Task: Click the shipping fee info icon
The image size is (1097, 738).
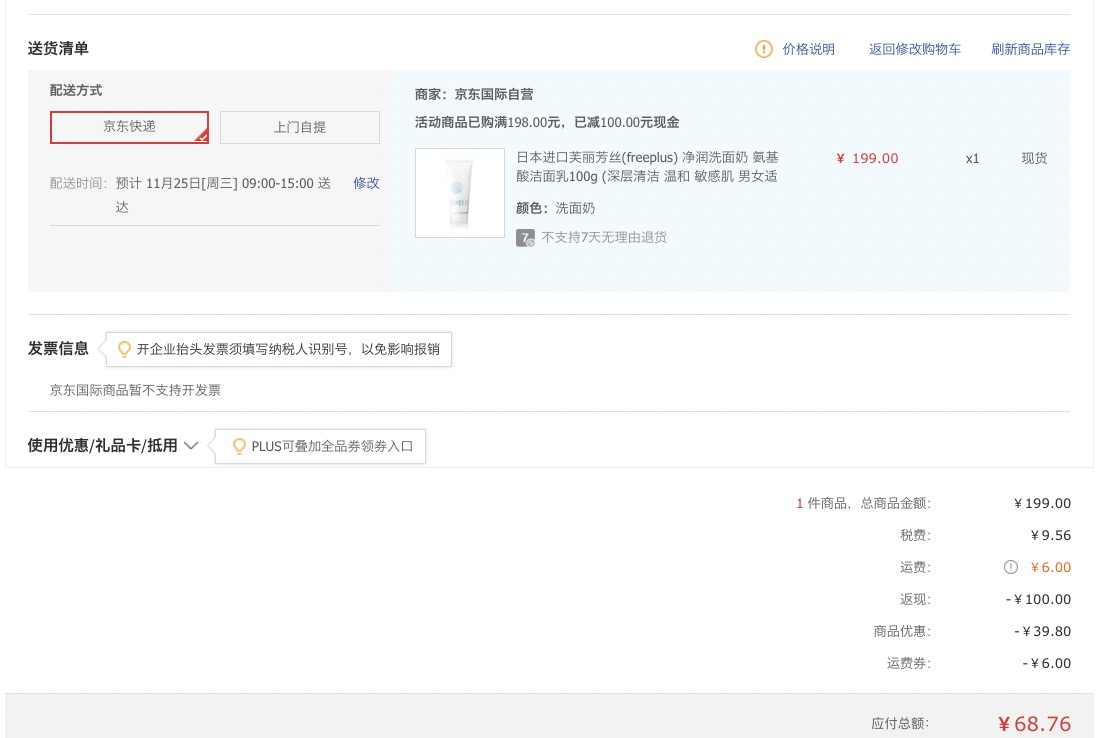Action: [x=1011, y=567]
